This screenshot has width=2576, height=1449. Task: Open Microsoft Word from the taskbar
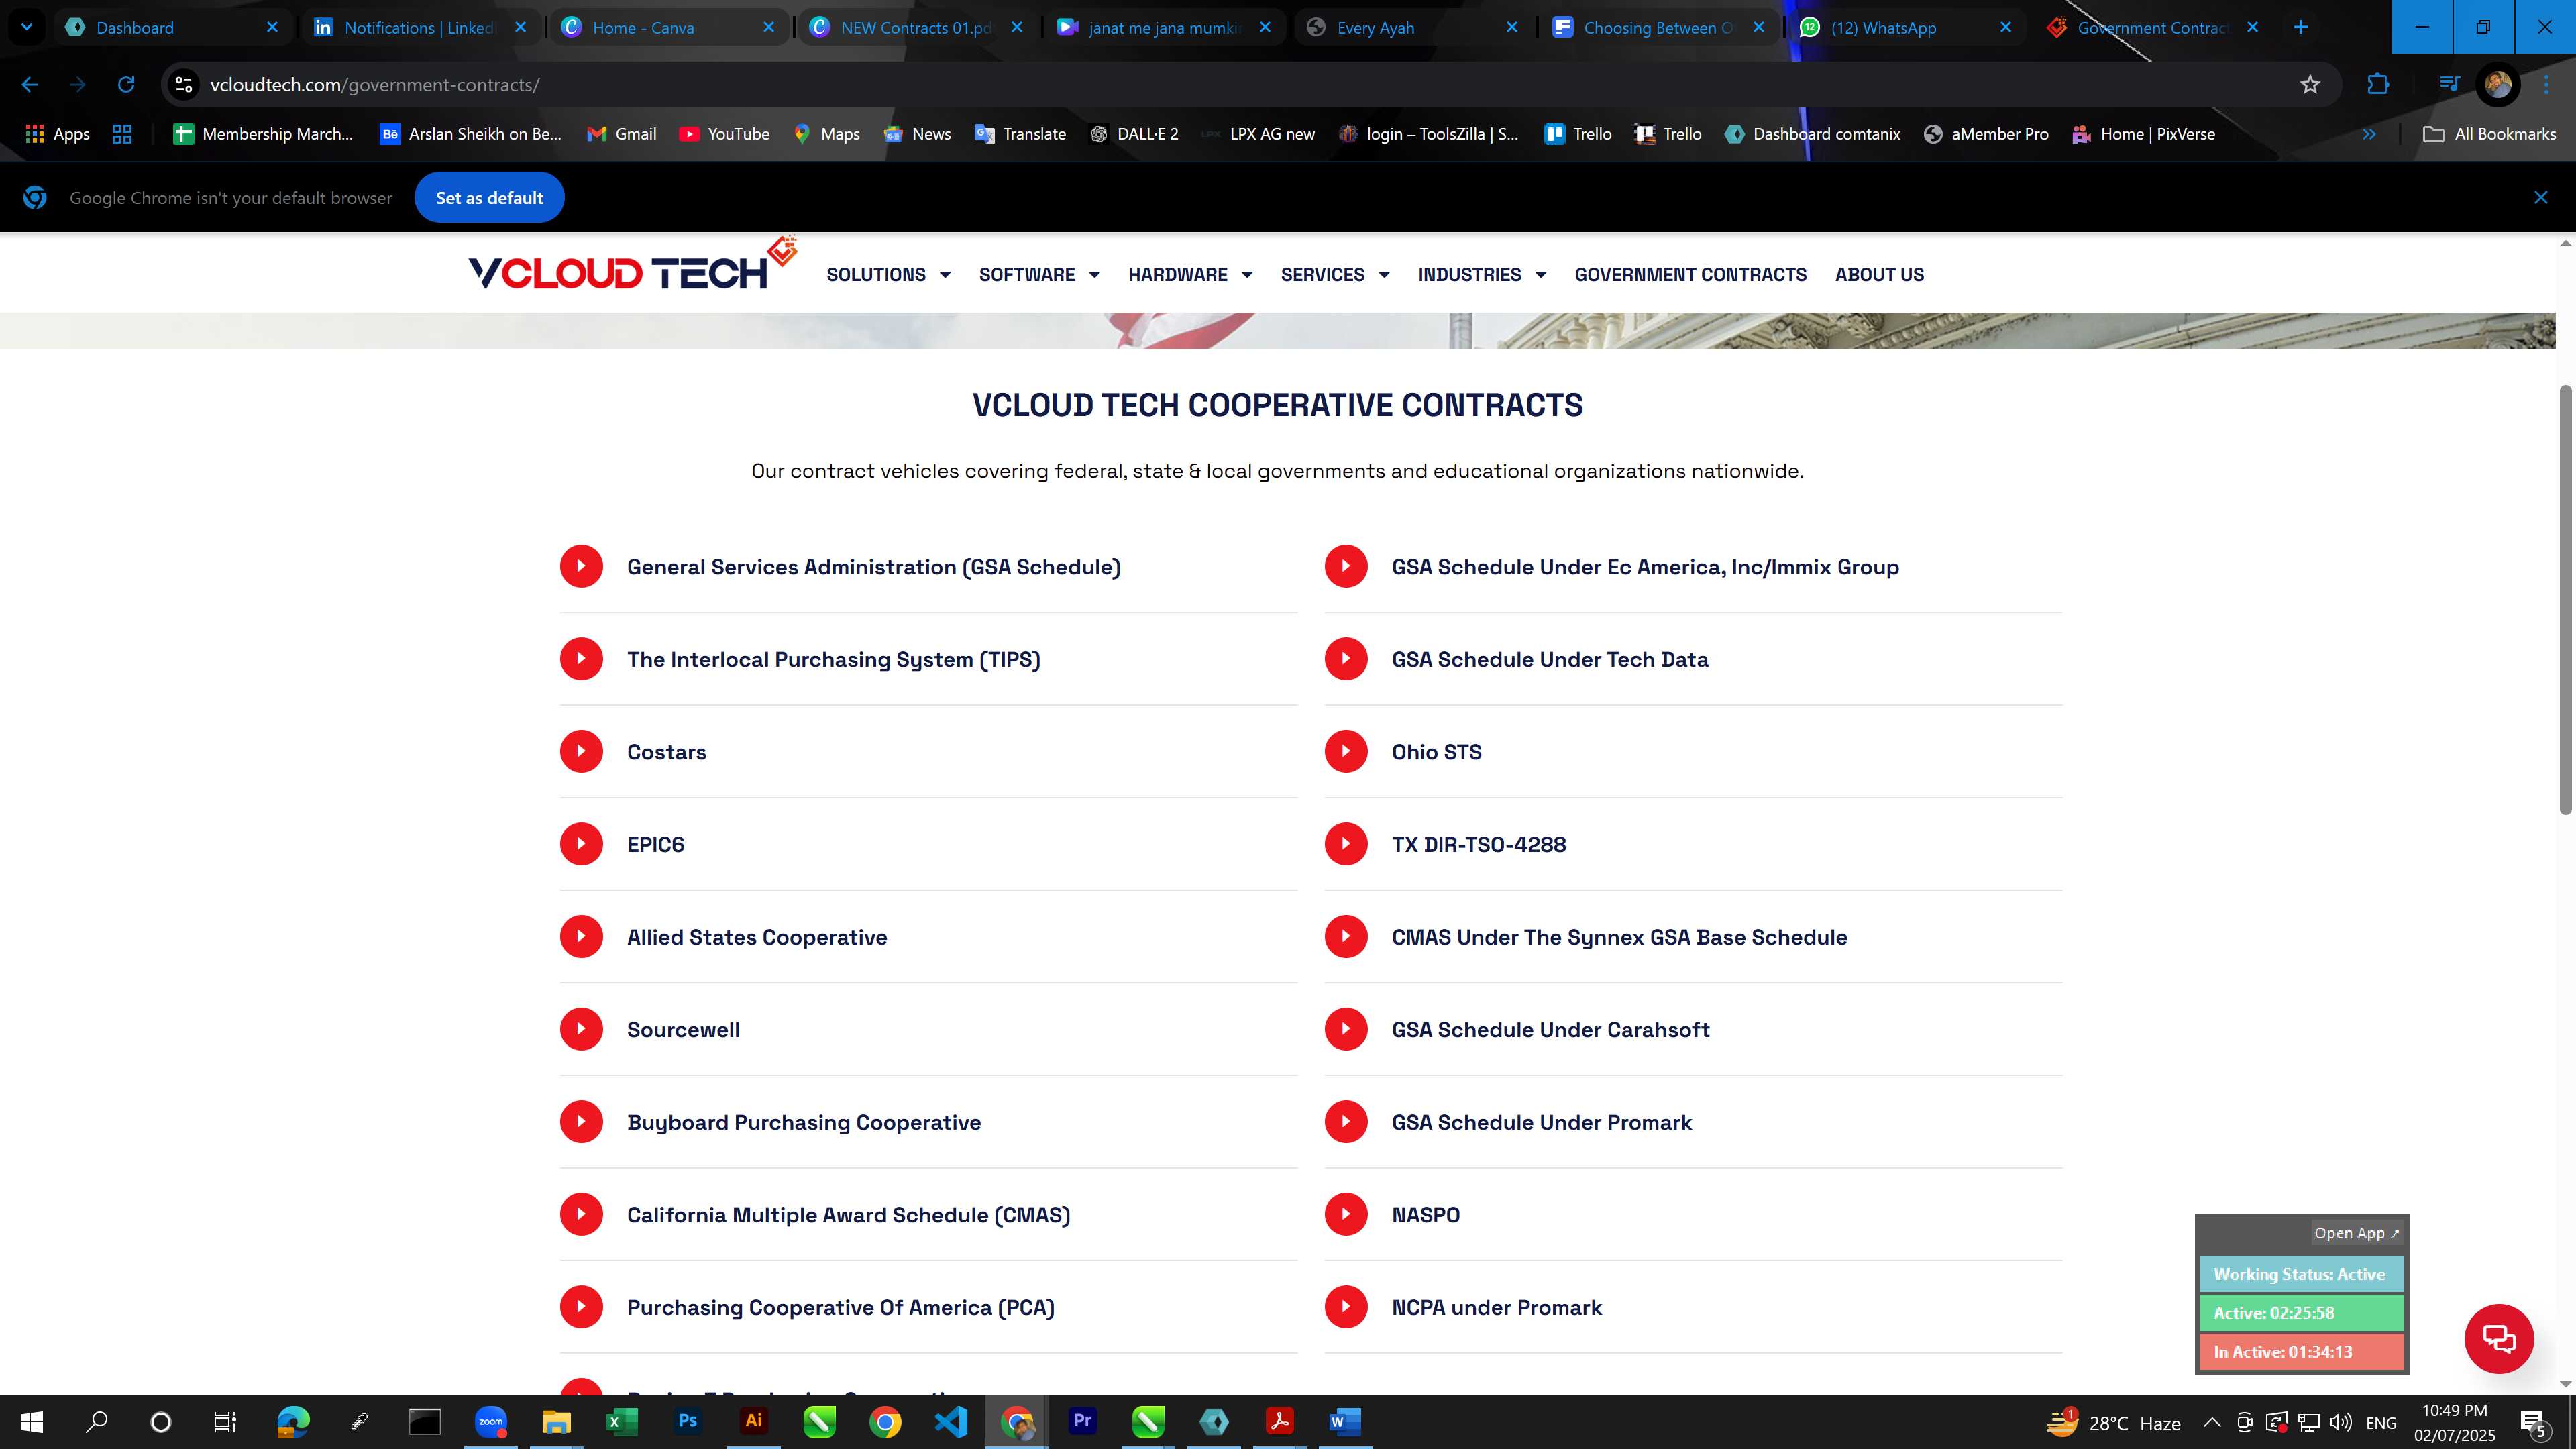1345,1421
